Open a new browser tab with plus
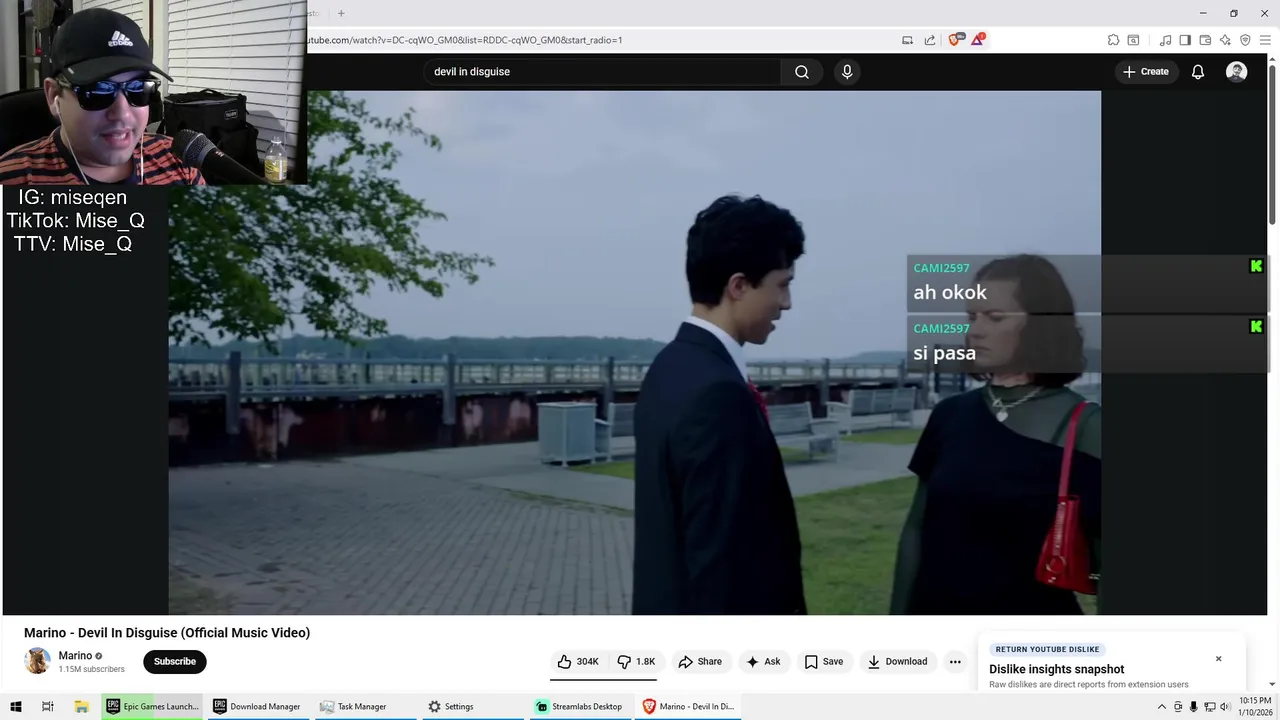The height and width of the screenshot is (720, 1280). point(341,13)
